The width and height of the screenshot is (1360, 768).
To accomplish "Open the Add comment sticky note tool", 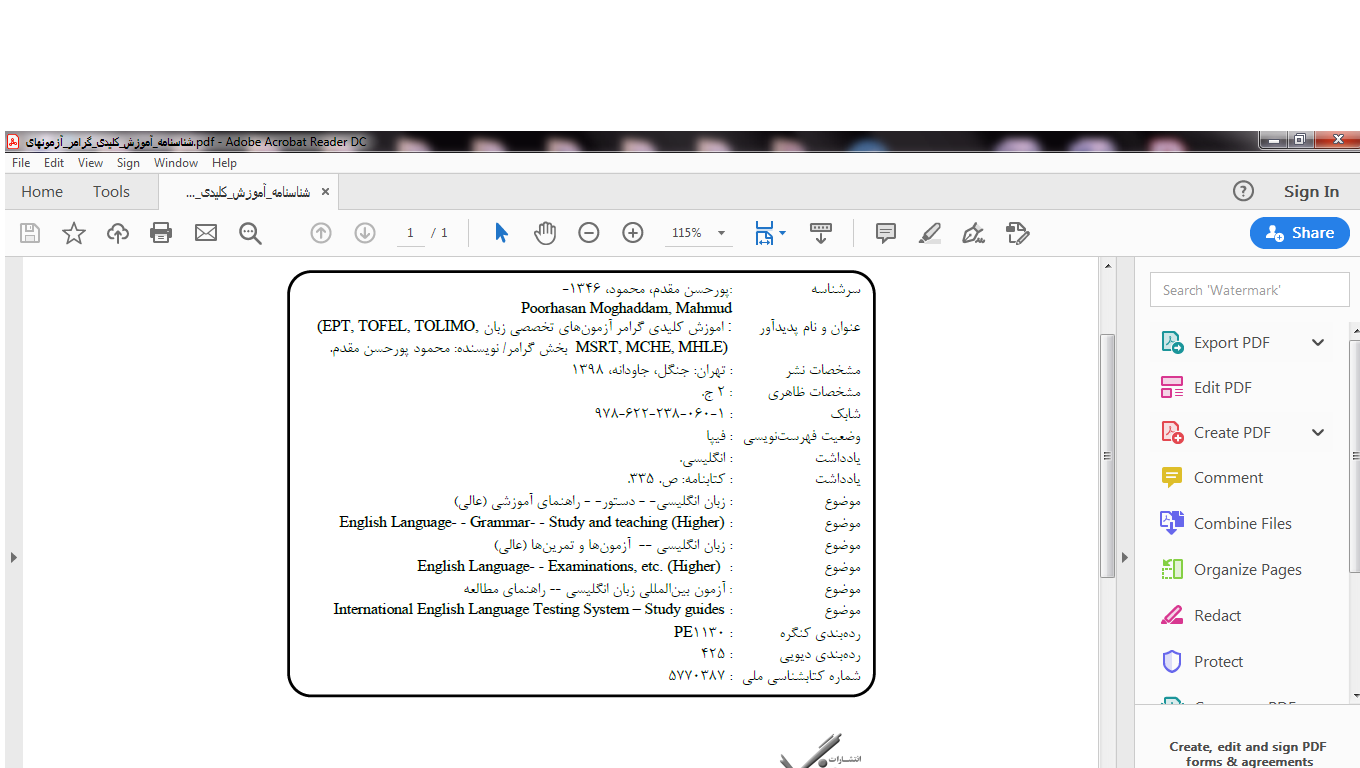I will (885, 233).
